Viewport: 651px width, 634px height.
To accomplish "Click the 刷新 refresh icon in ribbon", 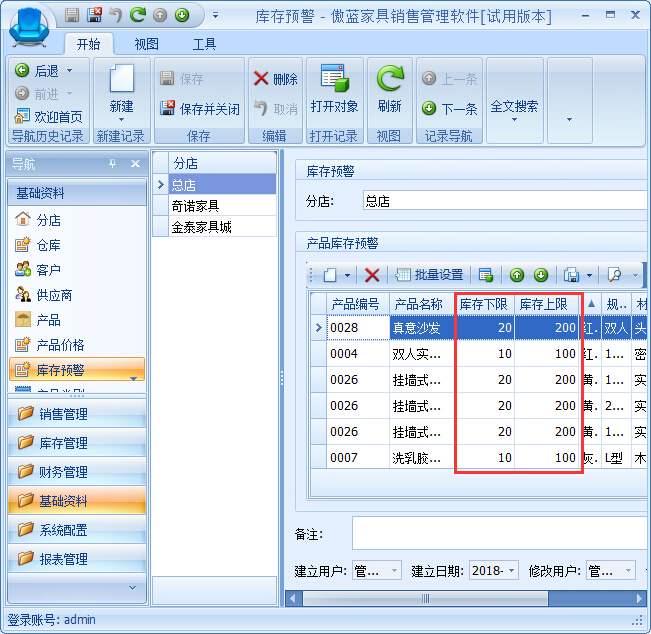I will pyautogui.click(x=389, y=82).
